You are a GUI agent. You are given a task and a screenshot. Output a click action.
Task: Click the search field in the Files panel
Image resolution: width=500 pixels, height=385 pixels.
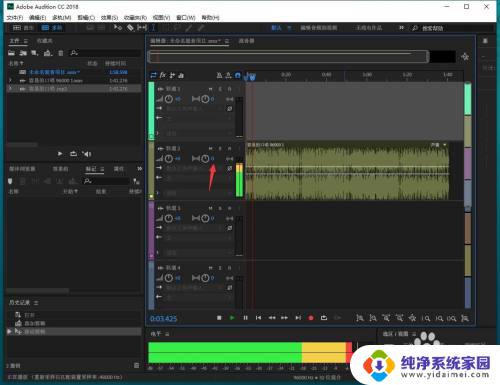[105, 53]
